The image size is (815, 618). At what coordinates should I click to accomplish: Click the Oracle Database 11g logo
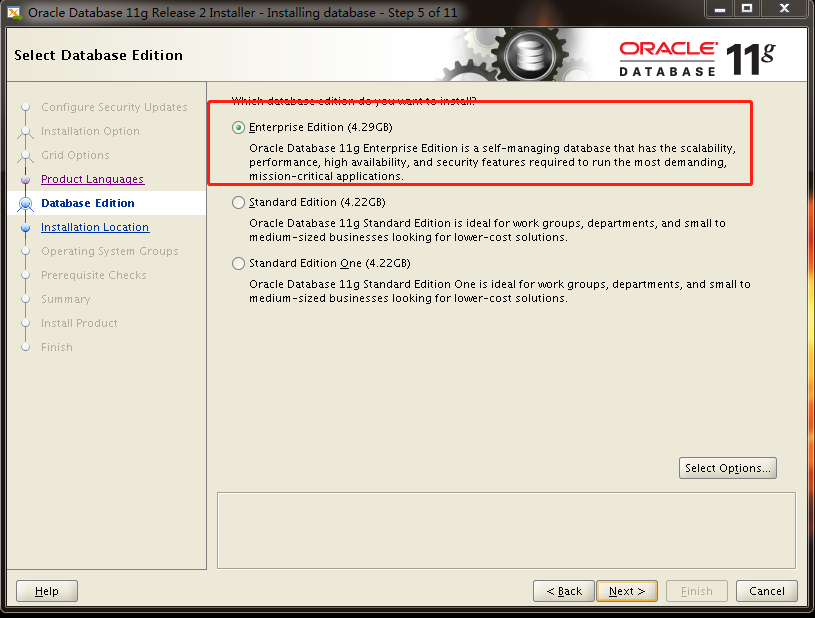(x=697, y=59)
